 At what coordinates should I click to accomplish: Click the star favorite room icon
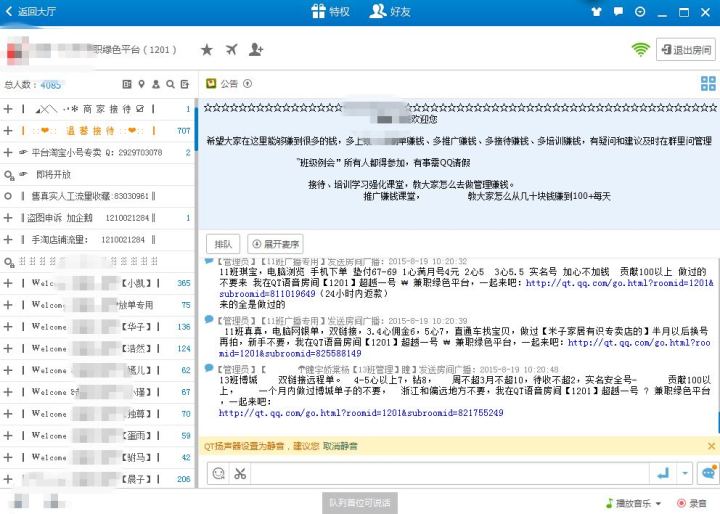(207, 49)
